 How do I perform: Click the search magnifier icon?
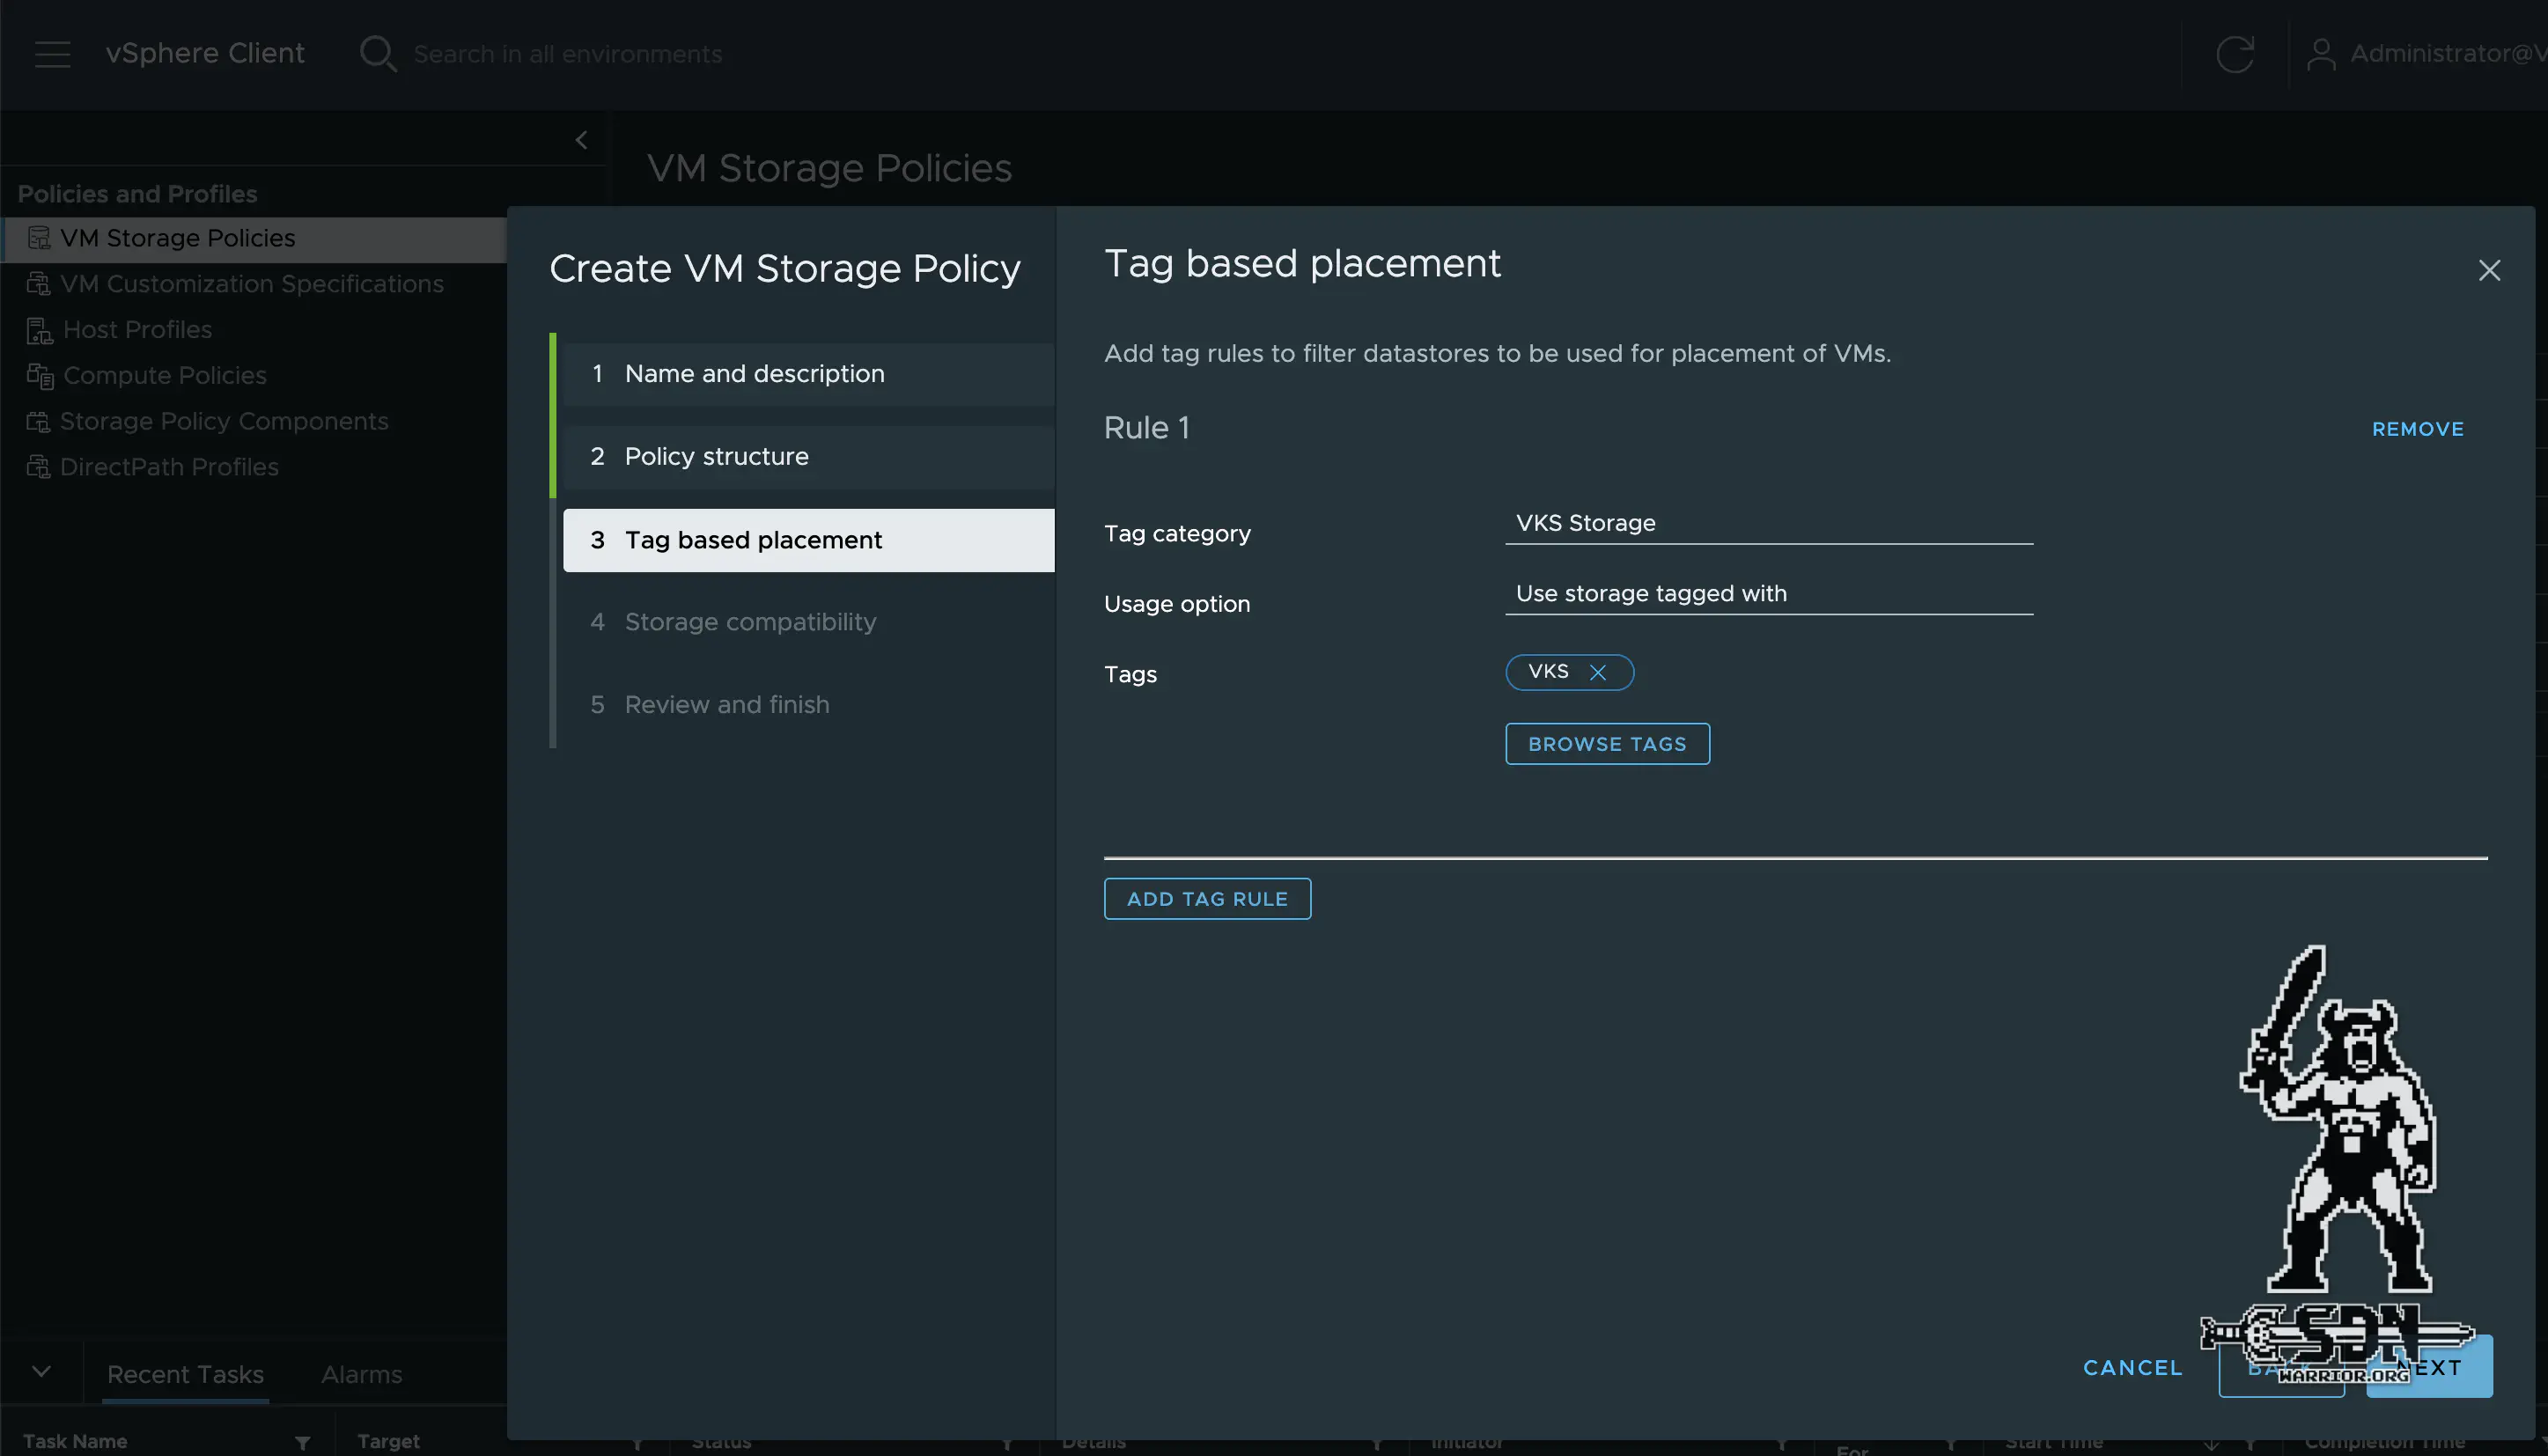[378, 54]
